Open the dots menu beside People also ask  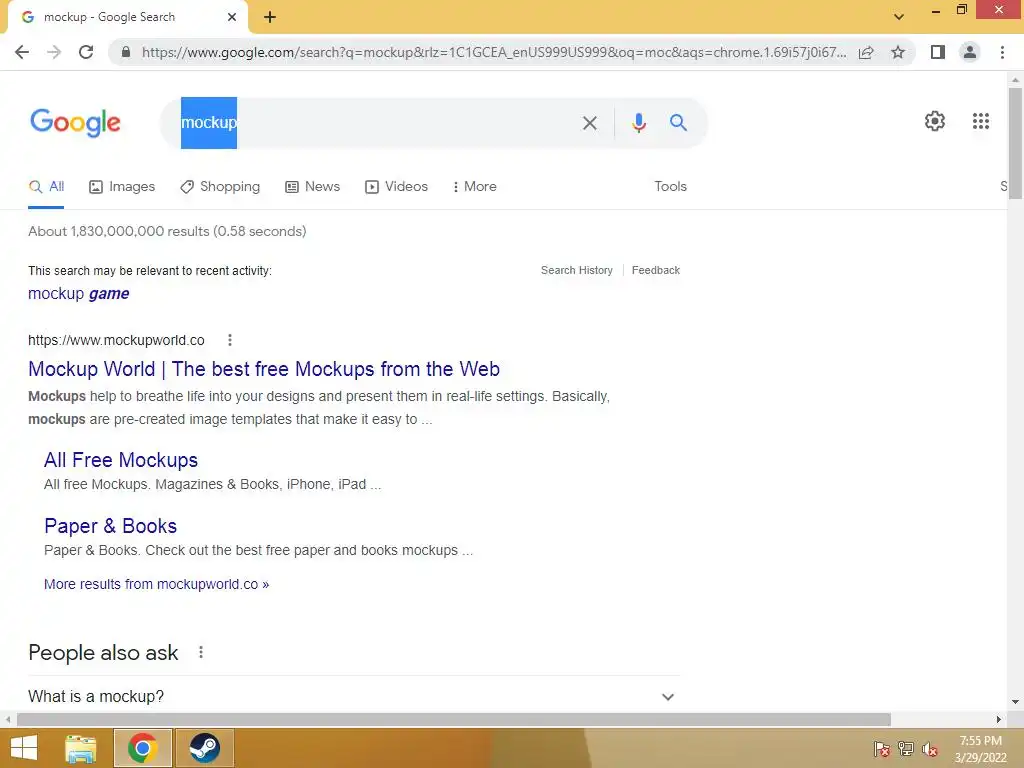coord(201,652)
